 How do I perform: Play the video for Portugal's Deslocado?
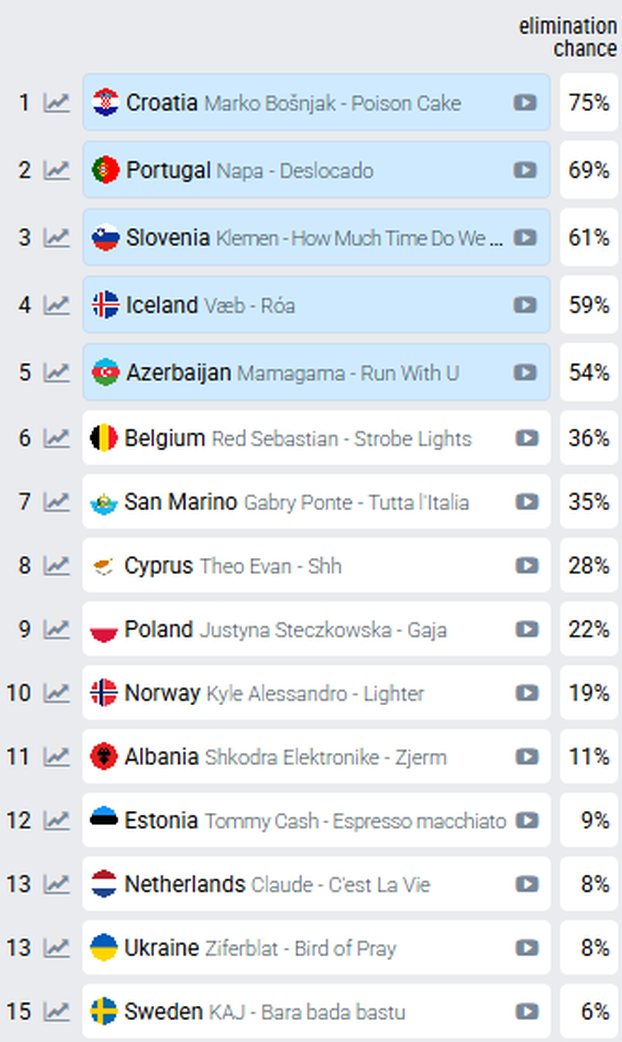click(525, 170)
